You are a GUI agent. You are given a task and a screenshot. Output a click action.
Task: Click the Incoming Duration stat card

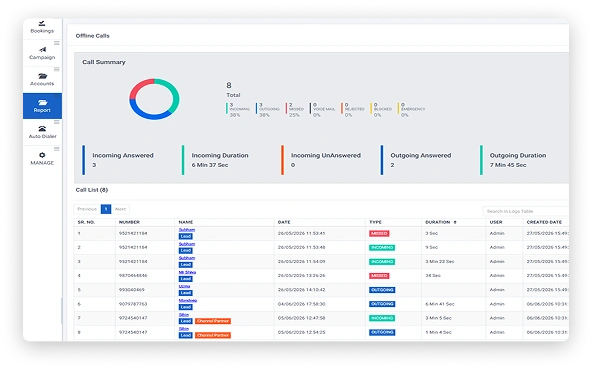pos(216,160)
